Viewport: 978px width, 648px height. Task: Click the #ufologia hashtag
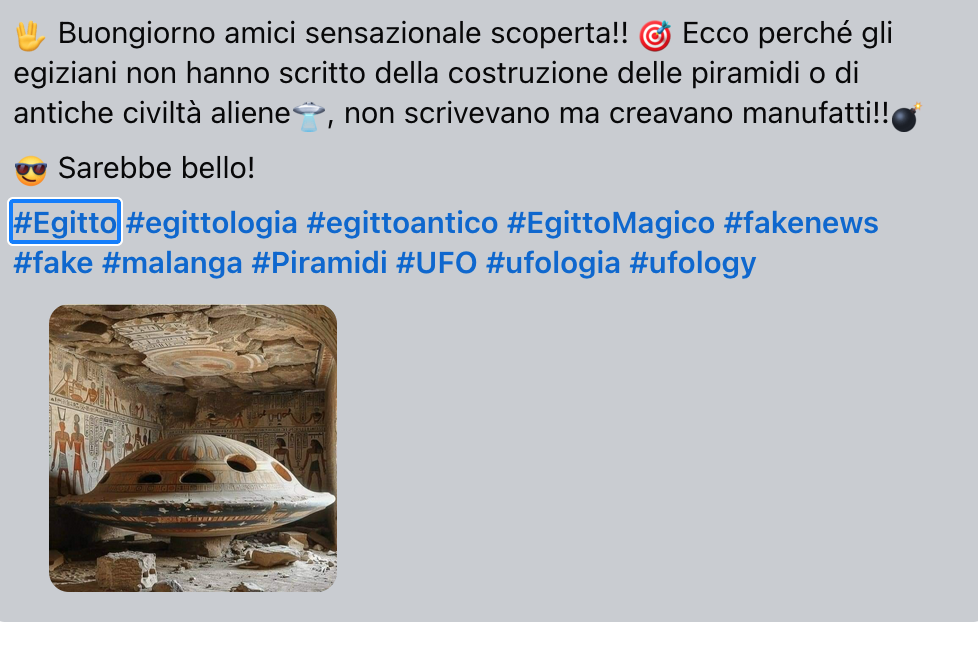(x=553, y=263)
